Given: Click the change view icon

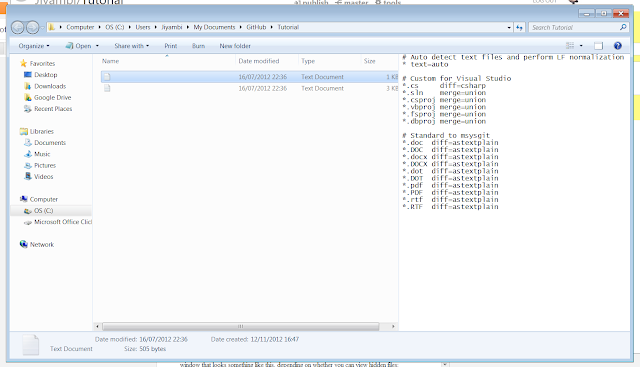Looking at the screenshot, I should click(570, 46).
